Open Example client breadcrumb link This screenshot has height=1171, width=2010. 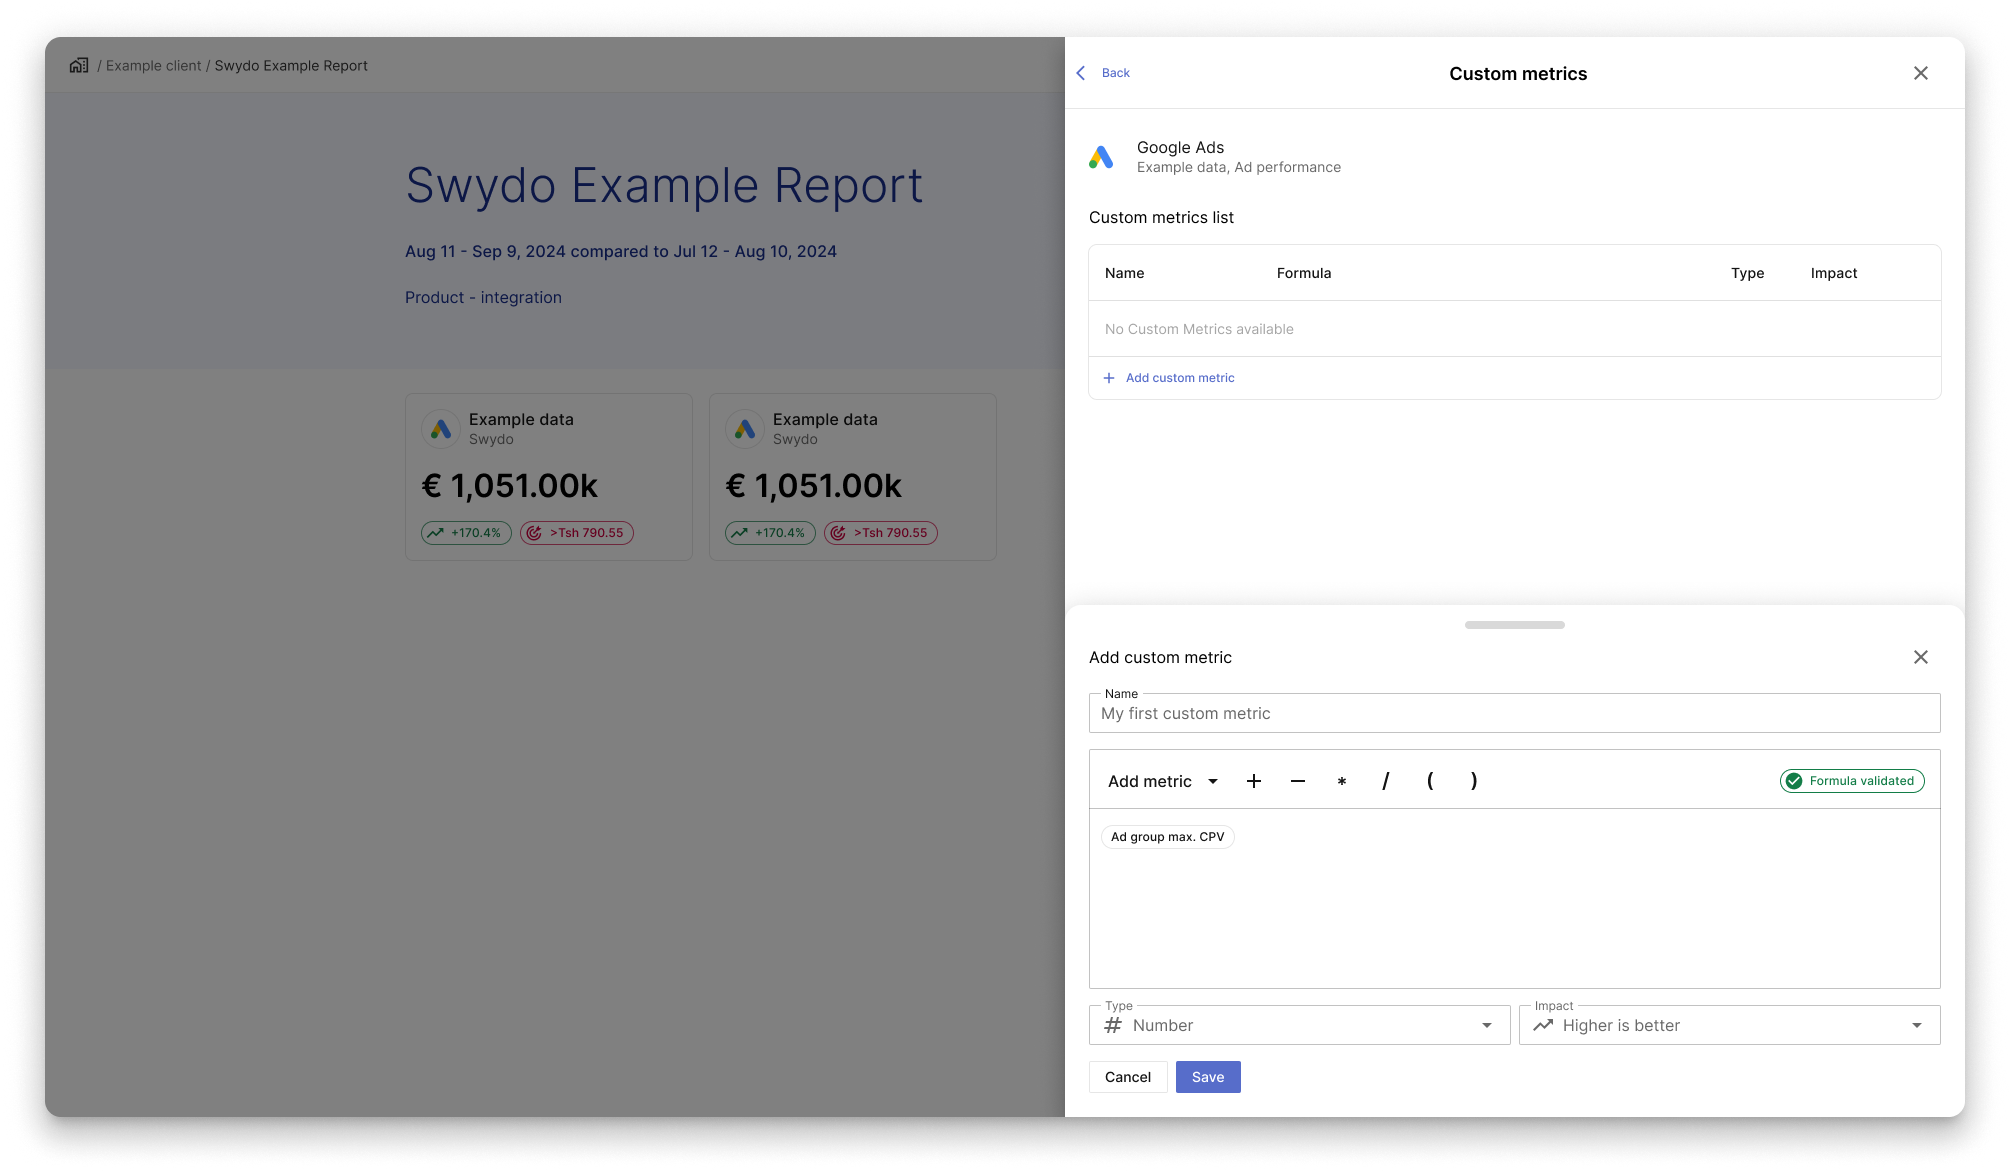(153, 66)
